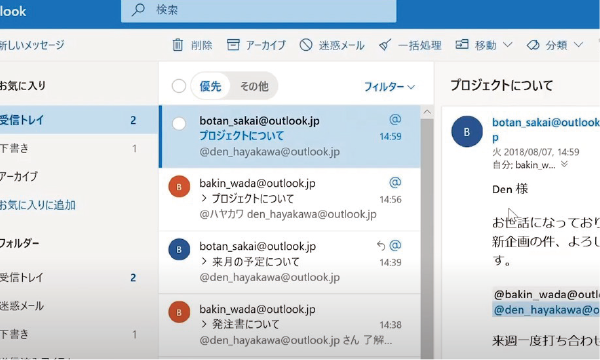Switch to the その他 tab
This screenshot has height=360, width=600.
(254, 86)
